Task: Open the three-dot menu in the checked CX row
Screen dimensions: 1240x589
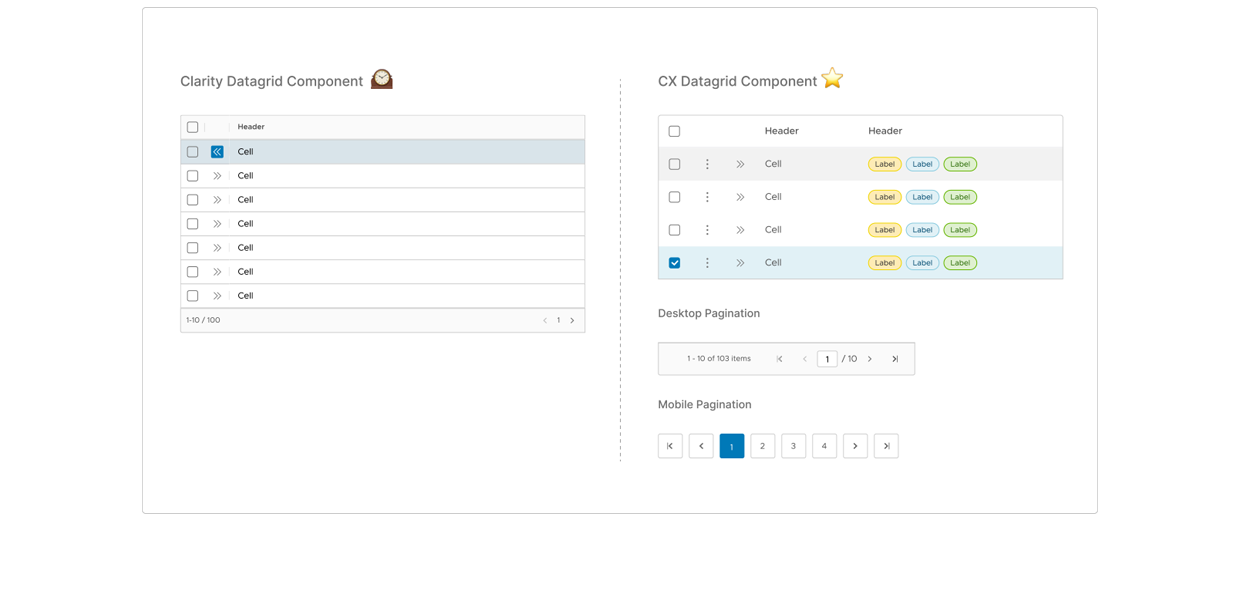Action: coord(707,263)
